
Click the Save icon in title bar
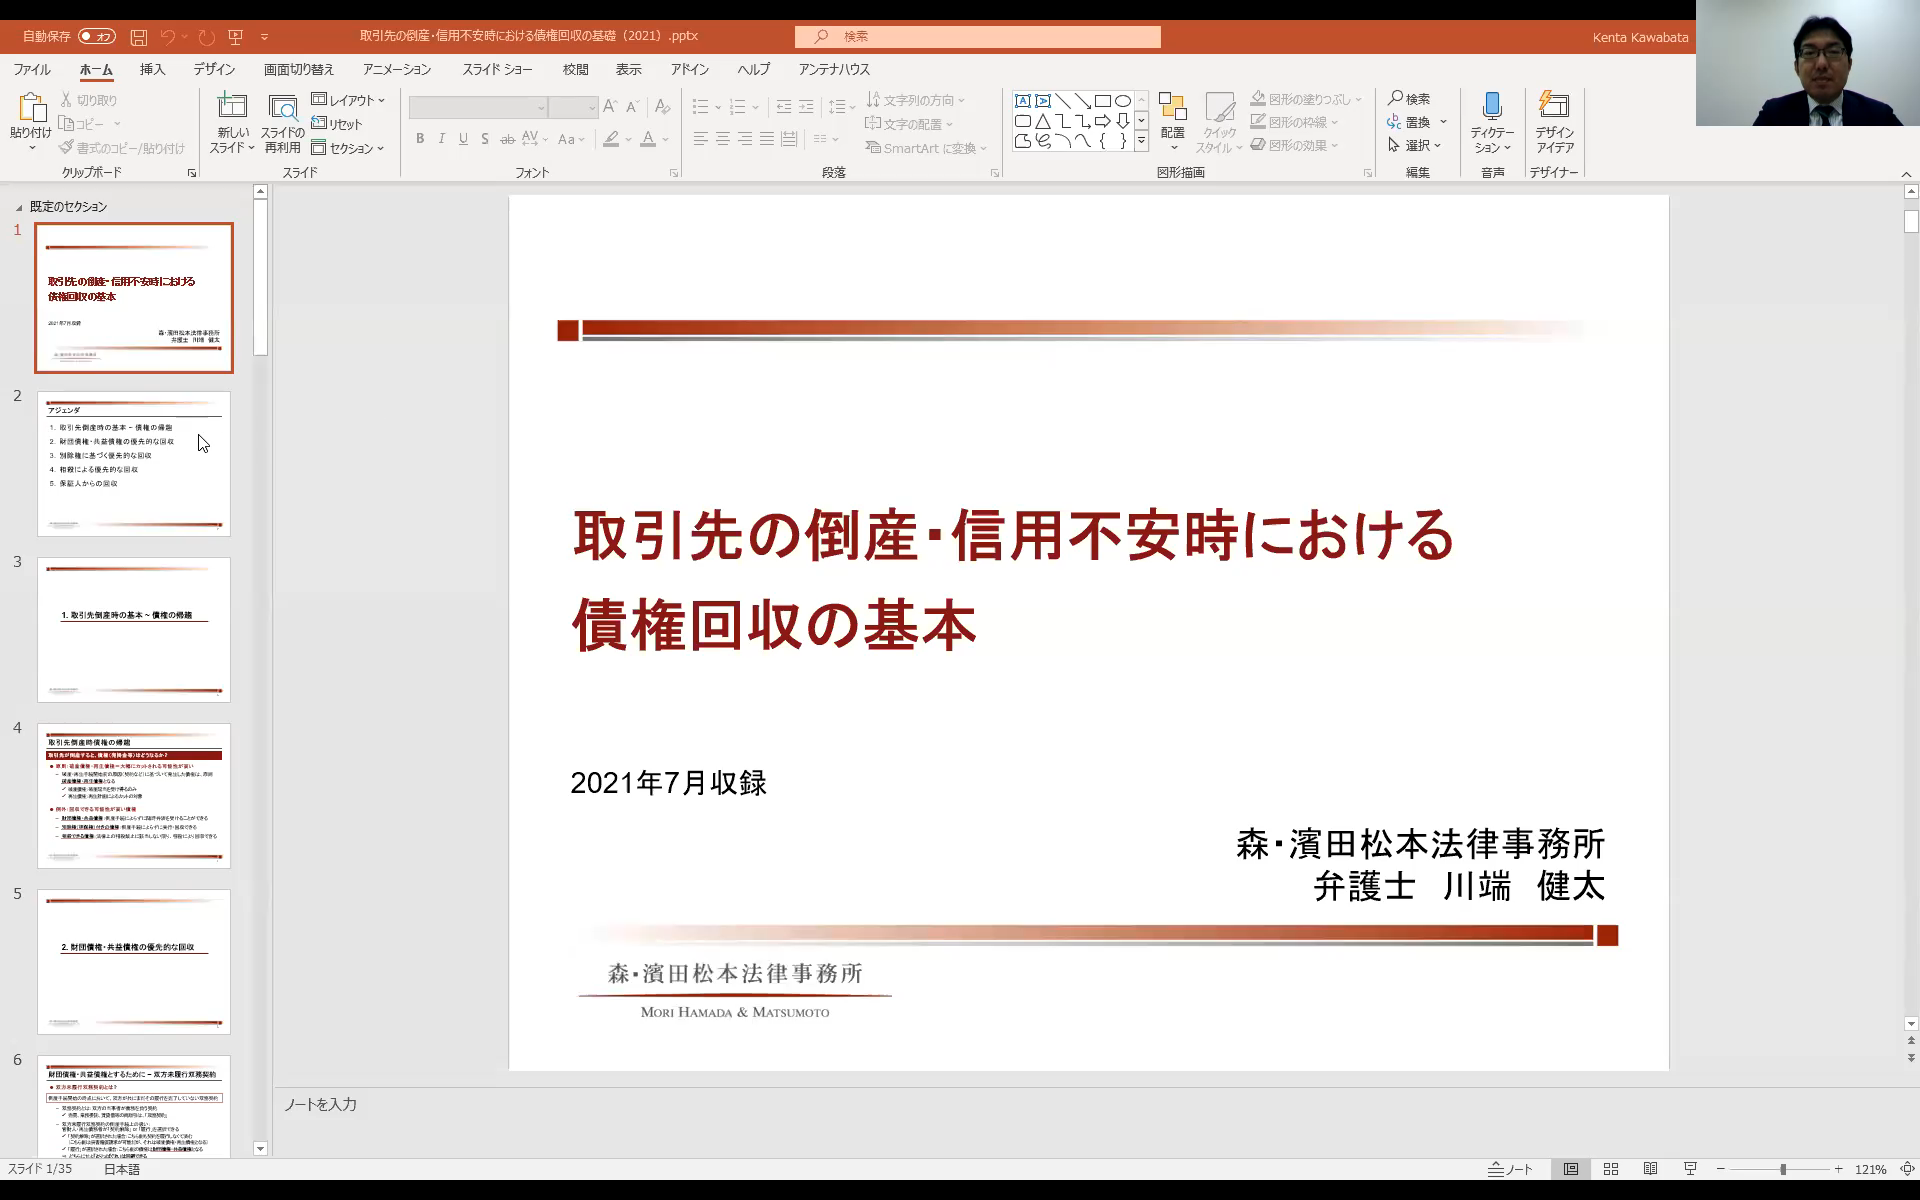[x=139, y=37]
